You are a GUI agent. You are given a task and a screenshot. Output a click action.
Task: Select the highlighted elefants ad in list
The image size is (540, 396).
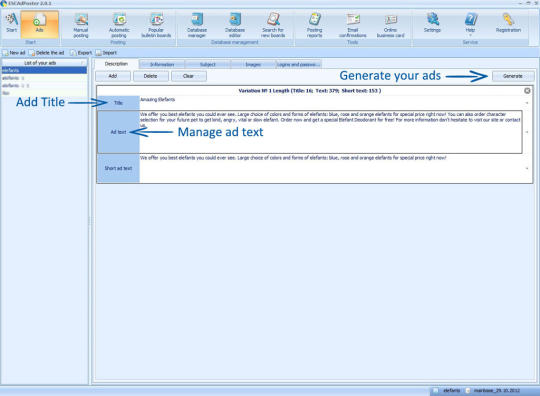point(44,70)
